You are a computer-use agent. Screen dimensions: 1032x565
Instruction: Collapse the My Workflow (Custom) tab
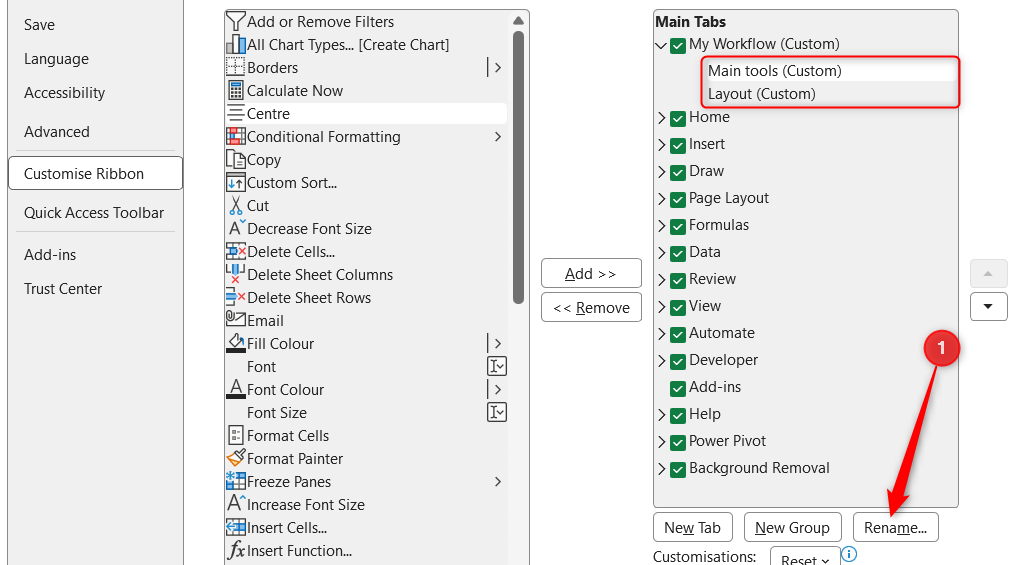pyautogui.click(x=661, y=46)
